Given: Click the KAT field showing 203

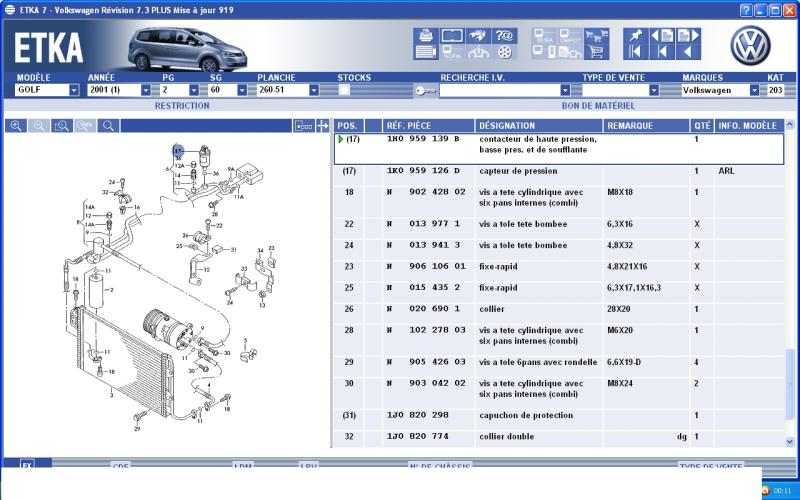Looking at the screenshot, I should click(776, 90).
